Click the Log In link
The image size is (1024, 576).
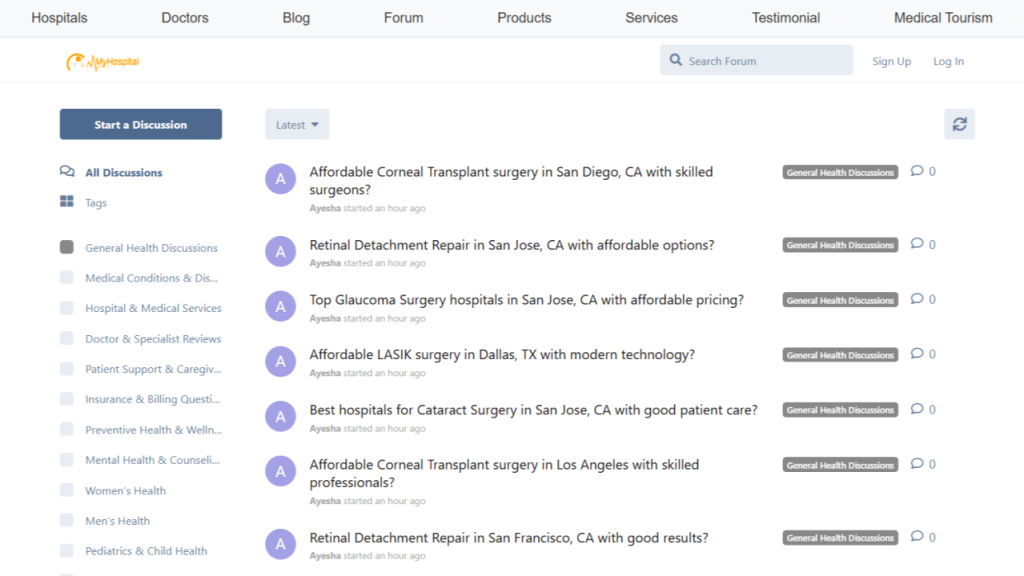[x=948, y=61]
